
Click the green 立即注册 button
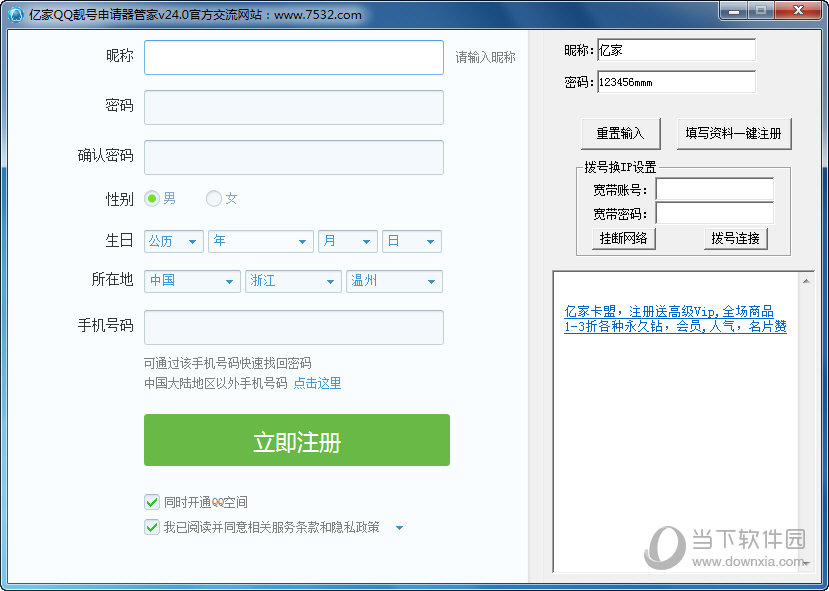point(297,440)
